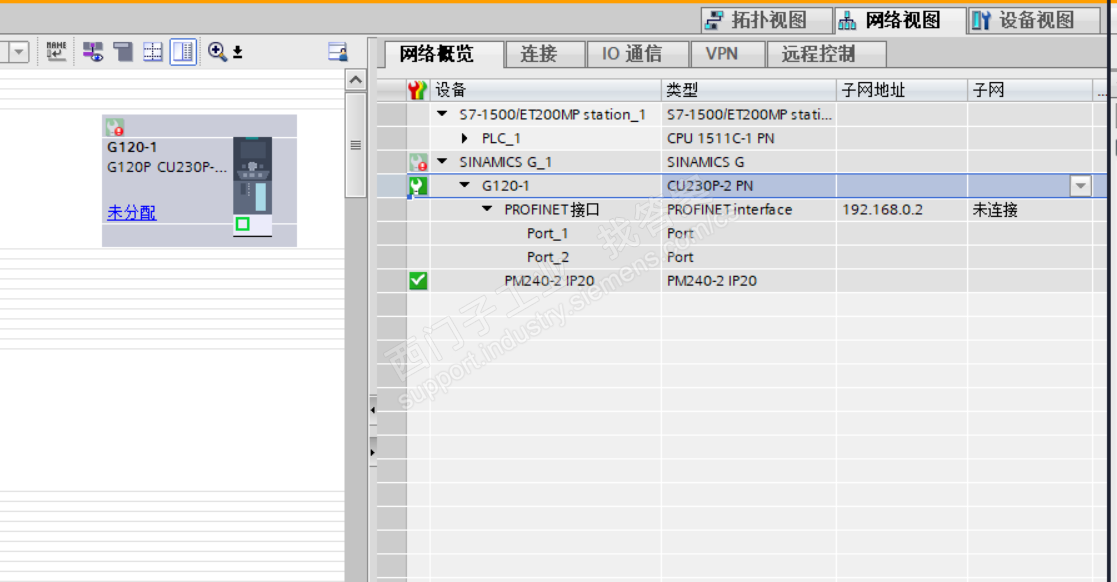Collapse the PROFINET接口 row
This screenshot has width=1117, height=582.
(487, 209)
